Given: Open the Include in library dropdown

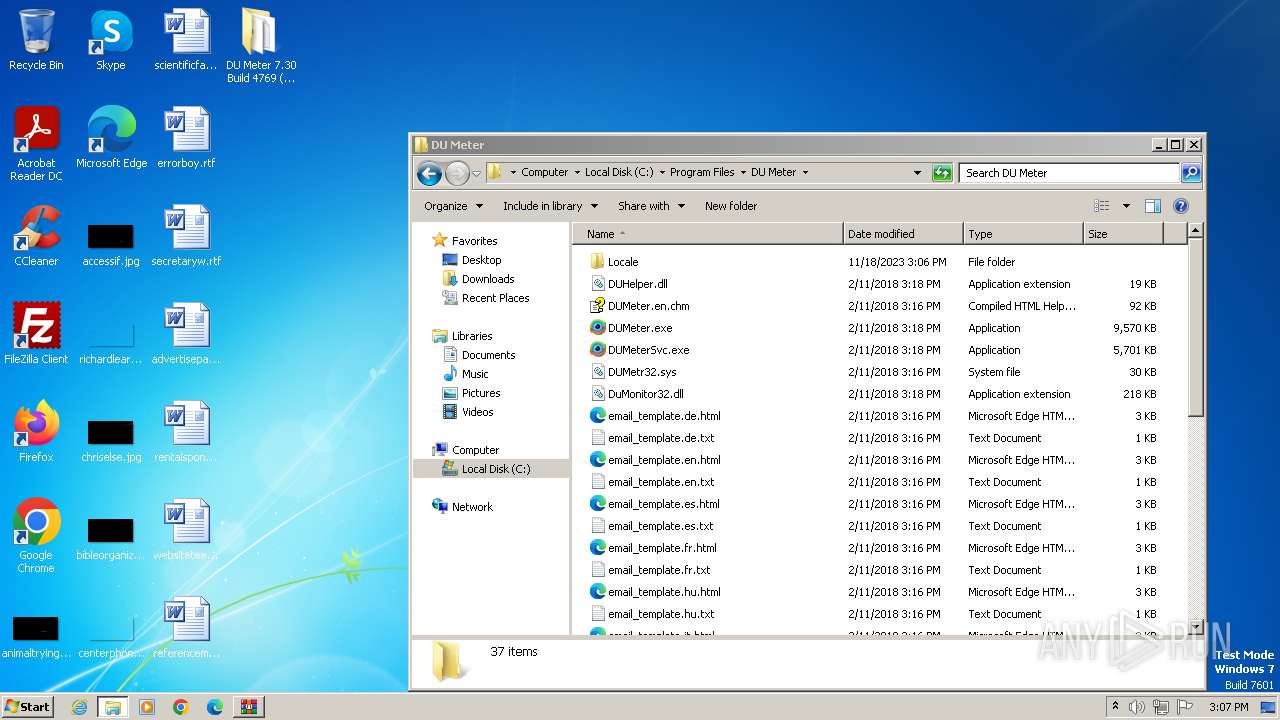Looking at the screenshot, I should click(x=550, y=206).
